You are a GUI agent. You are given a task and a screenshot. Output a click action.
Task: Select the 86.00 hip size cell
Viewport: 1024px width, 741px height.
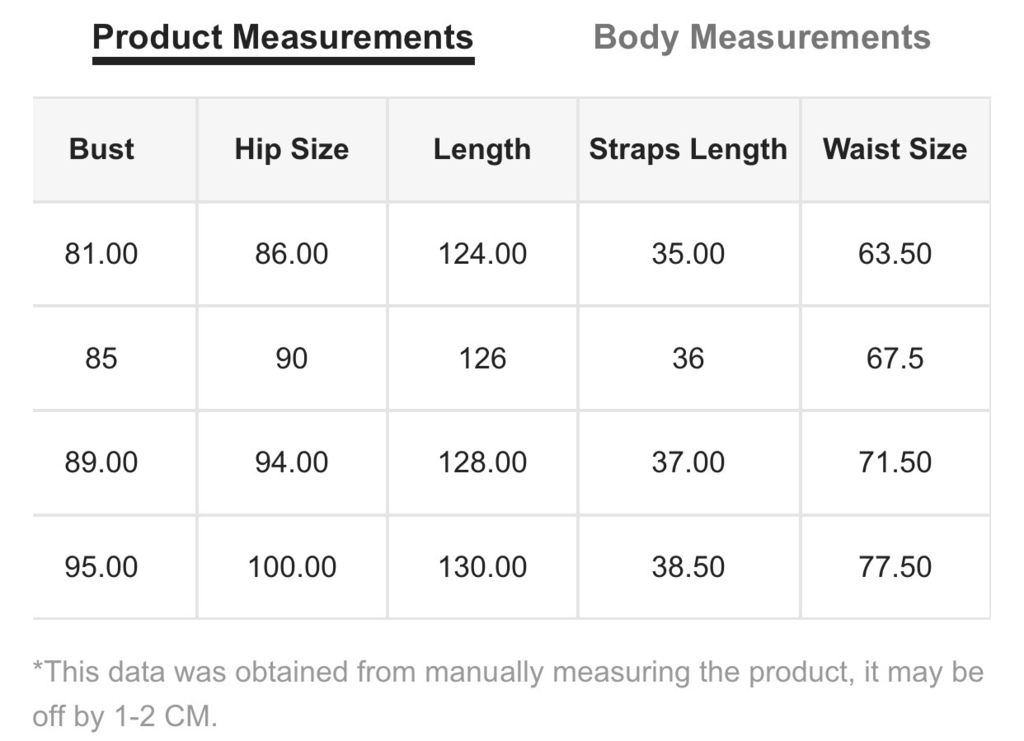[x=292, y=253]
